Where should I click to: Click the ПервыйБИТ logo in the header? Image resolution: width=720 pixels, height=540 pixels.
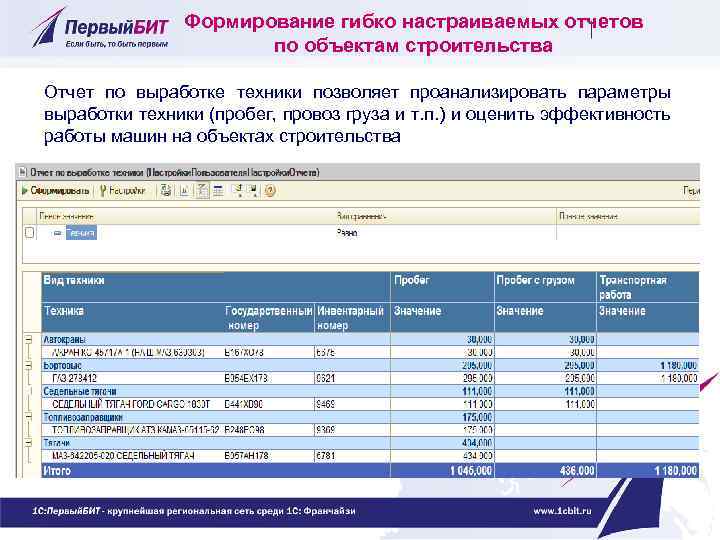(x=100, y=28)
